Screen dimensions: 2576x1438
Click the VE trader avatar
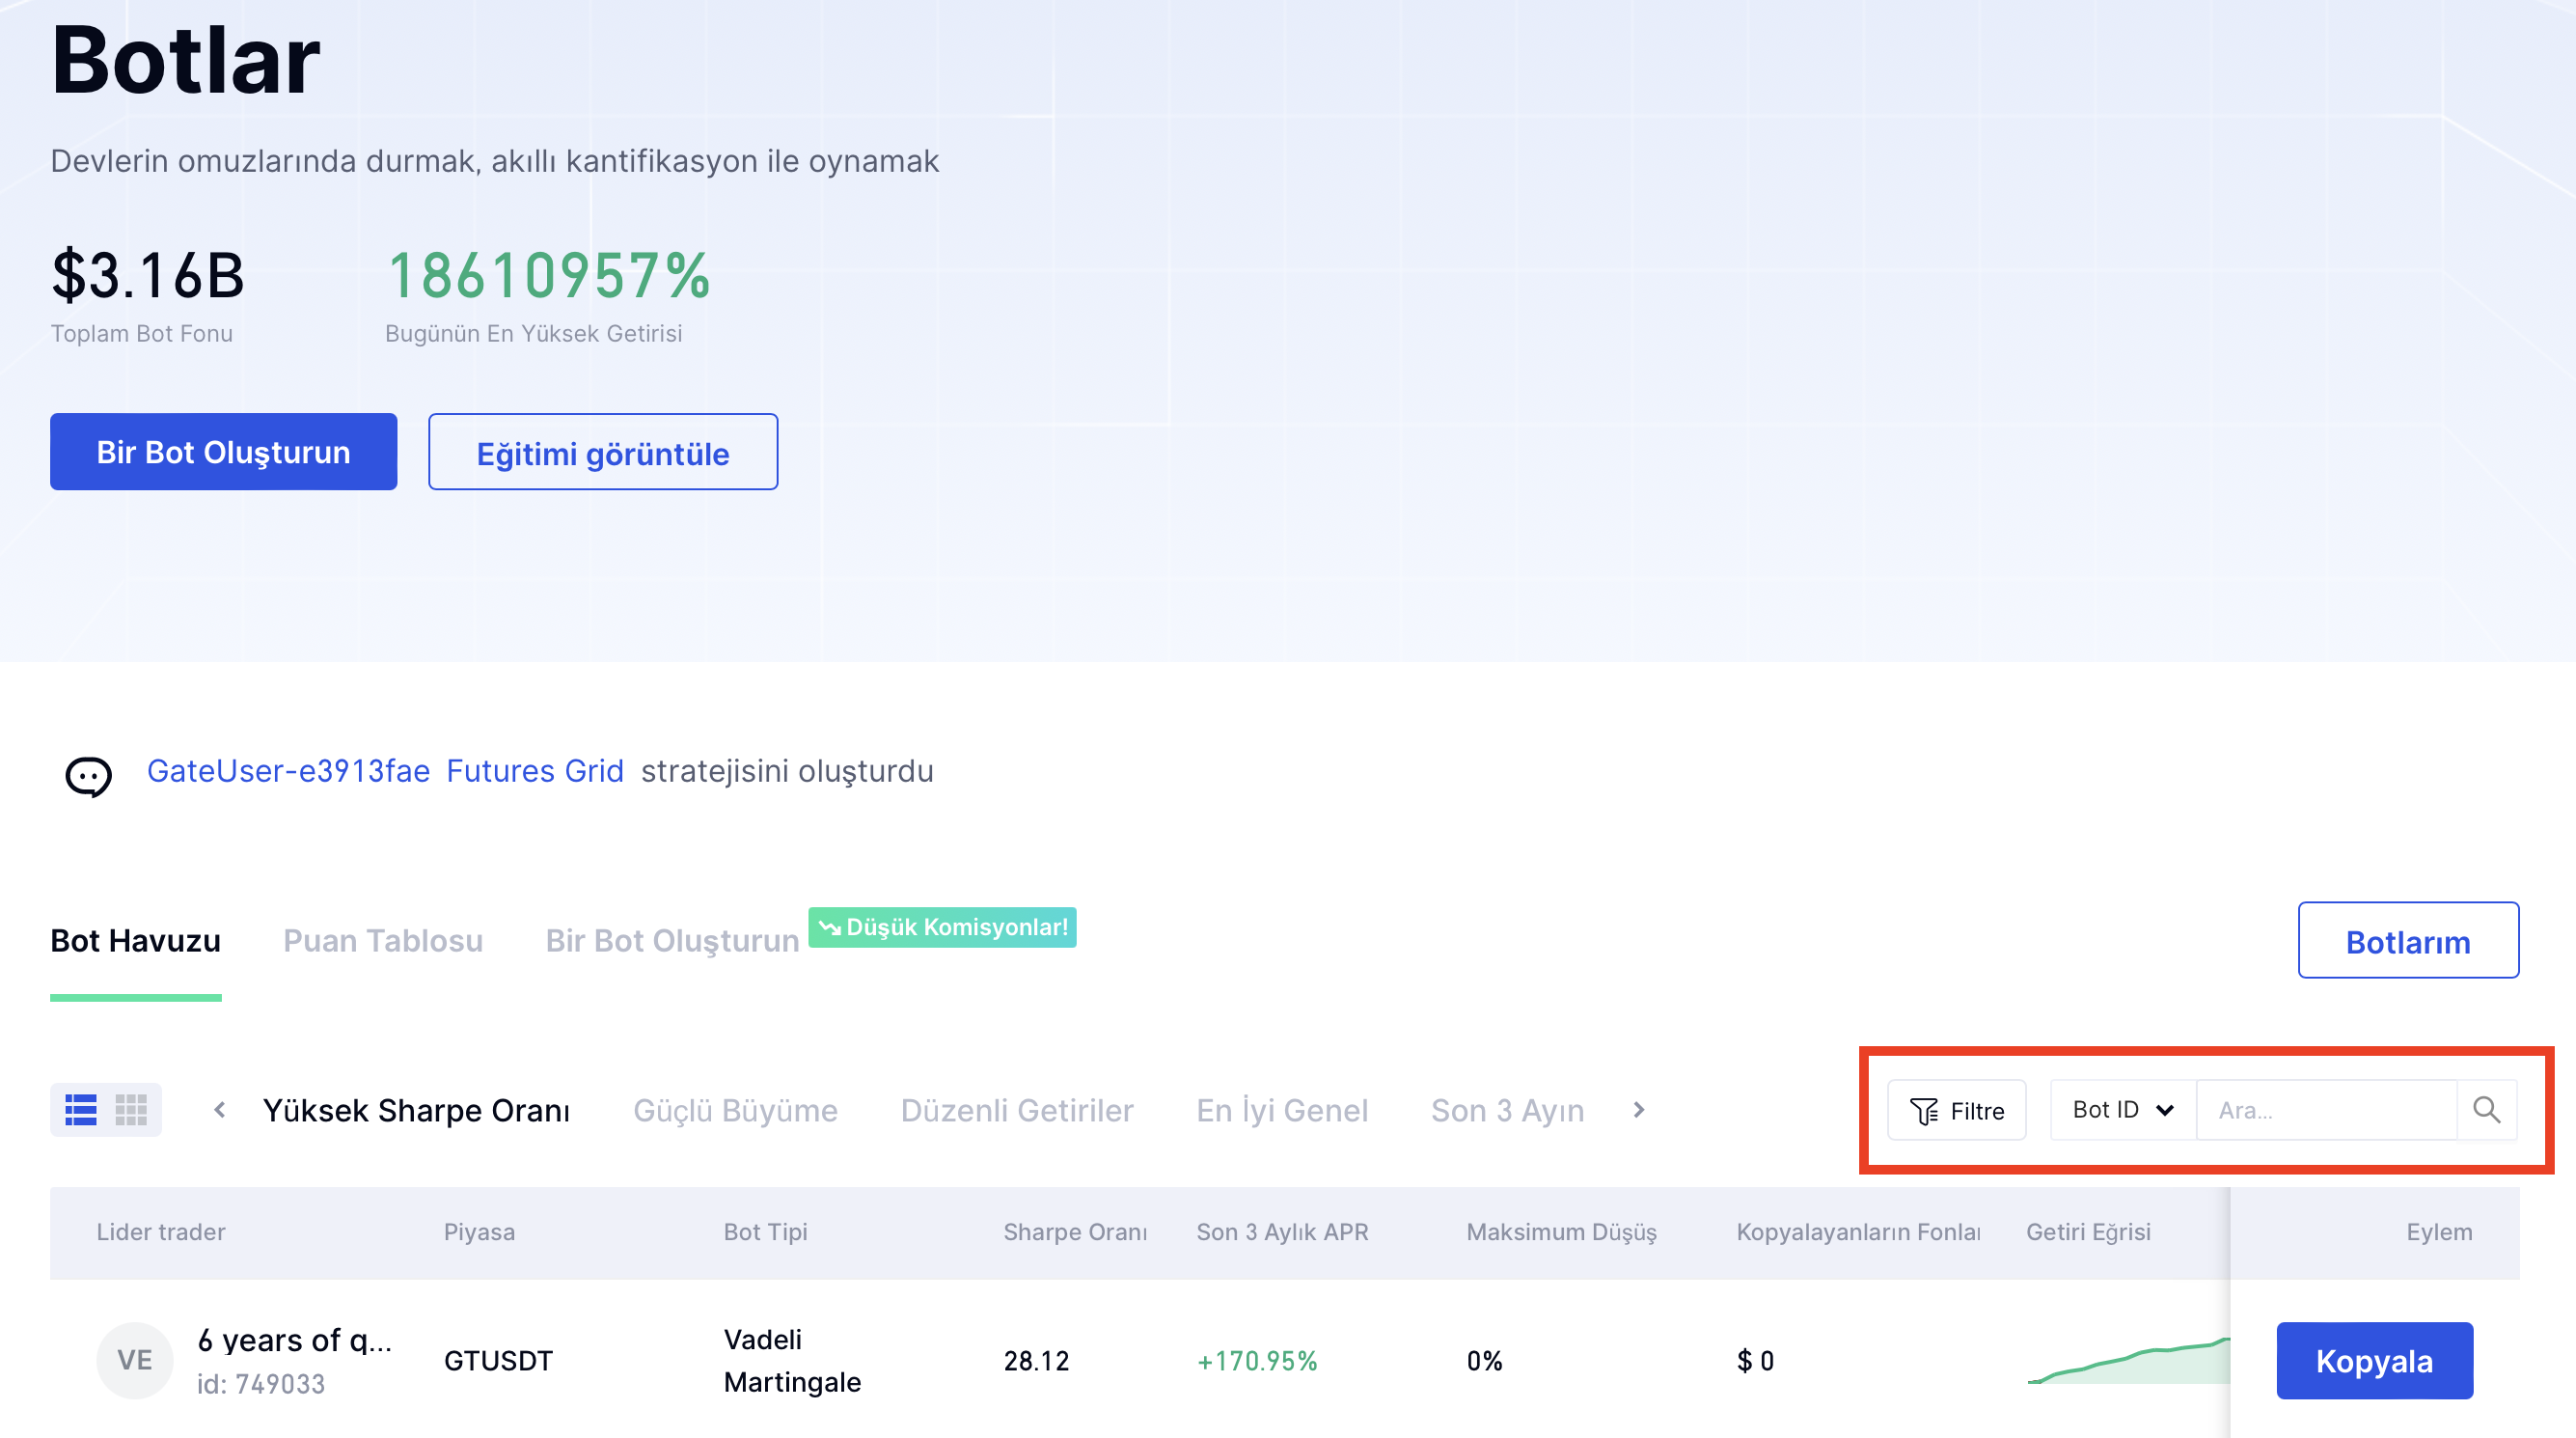(135, 1360)
